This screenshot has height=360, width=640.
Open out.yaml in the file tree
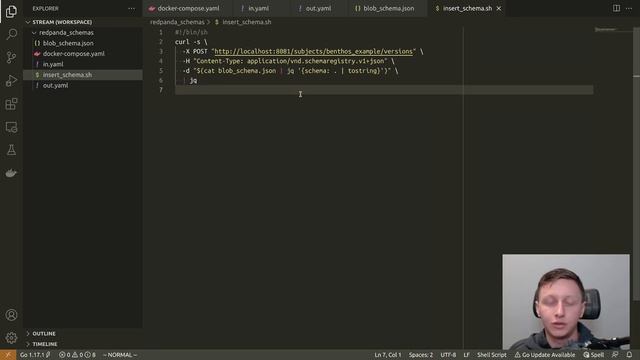click(55, 85)
